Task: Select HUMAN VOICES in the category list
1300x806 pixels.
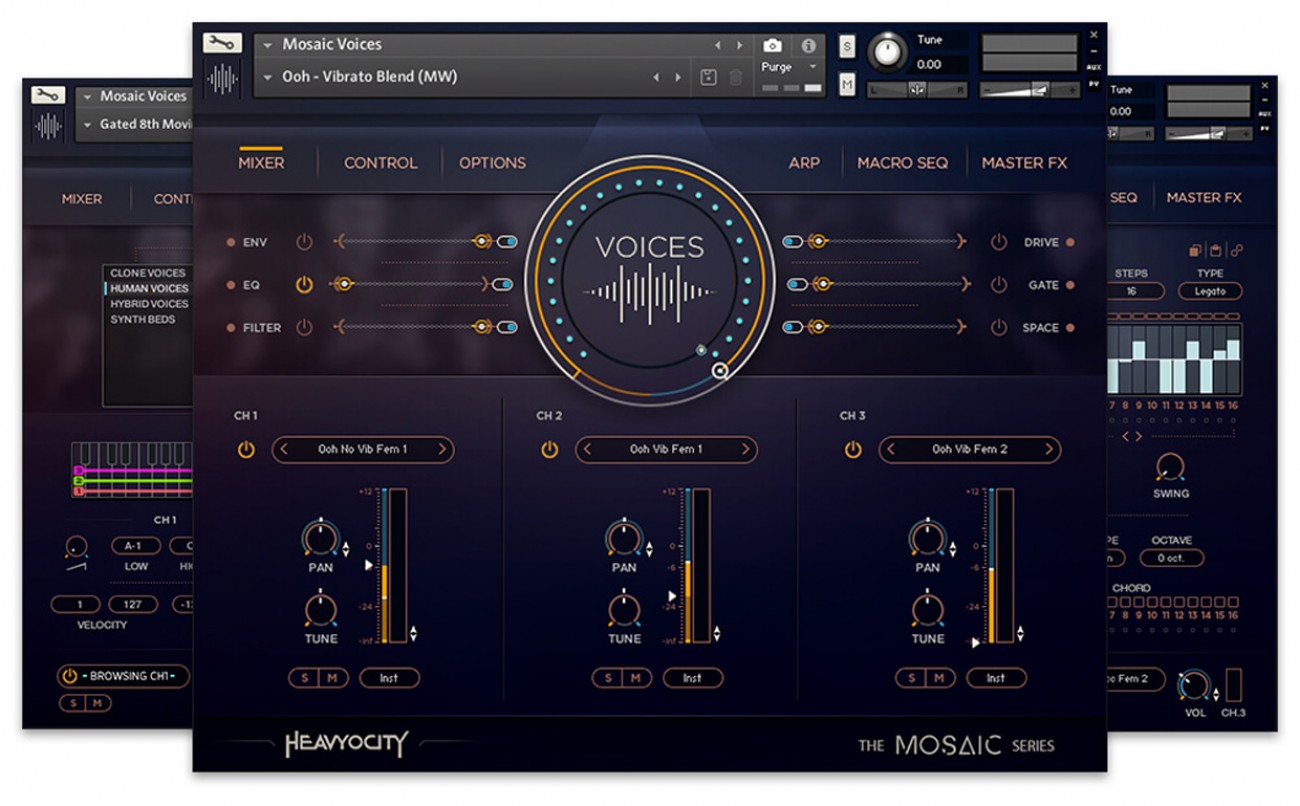Action: tap(149, 289)
